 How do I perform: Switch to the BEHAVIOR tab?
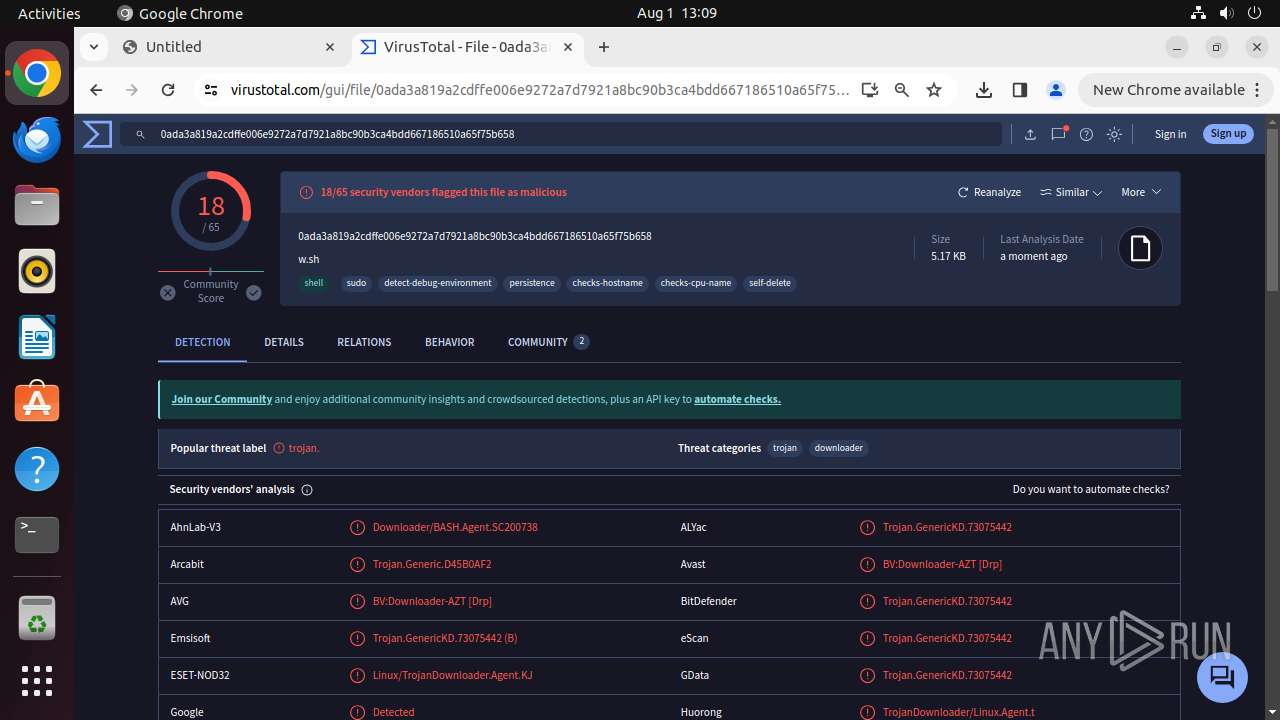450,342
